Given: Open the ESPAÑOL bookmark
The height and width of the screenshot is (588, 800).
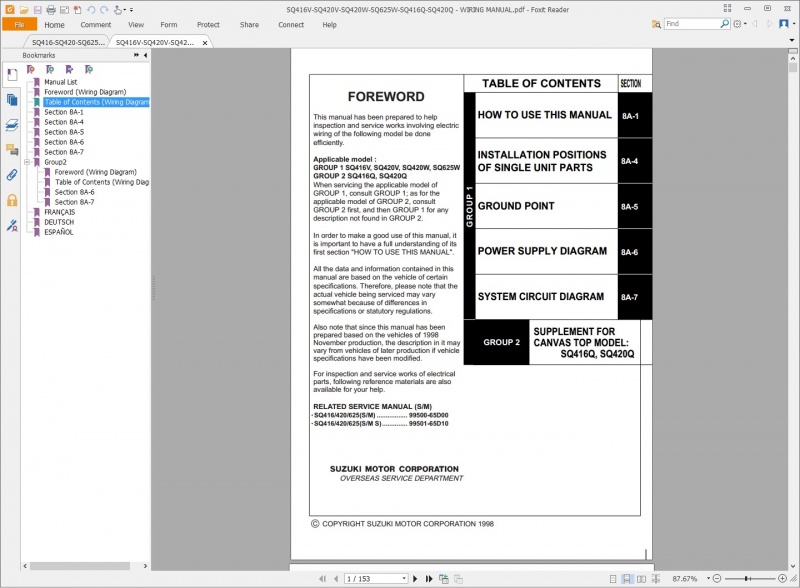Looking at the screenshot, I should [x=59, y=232].
